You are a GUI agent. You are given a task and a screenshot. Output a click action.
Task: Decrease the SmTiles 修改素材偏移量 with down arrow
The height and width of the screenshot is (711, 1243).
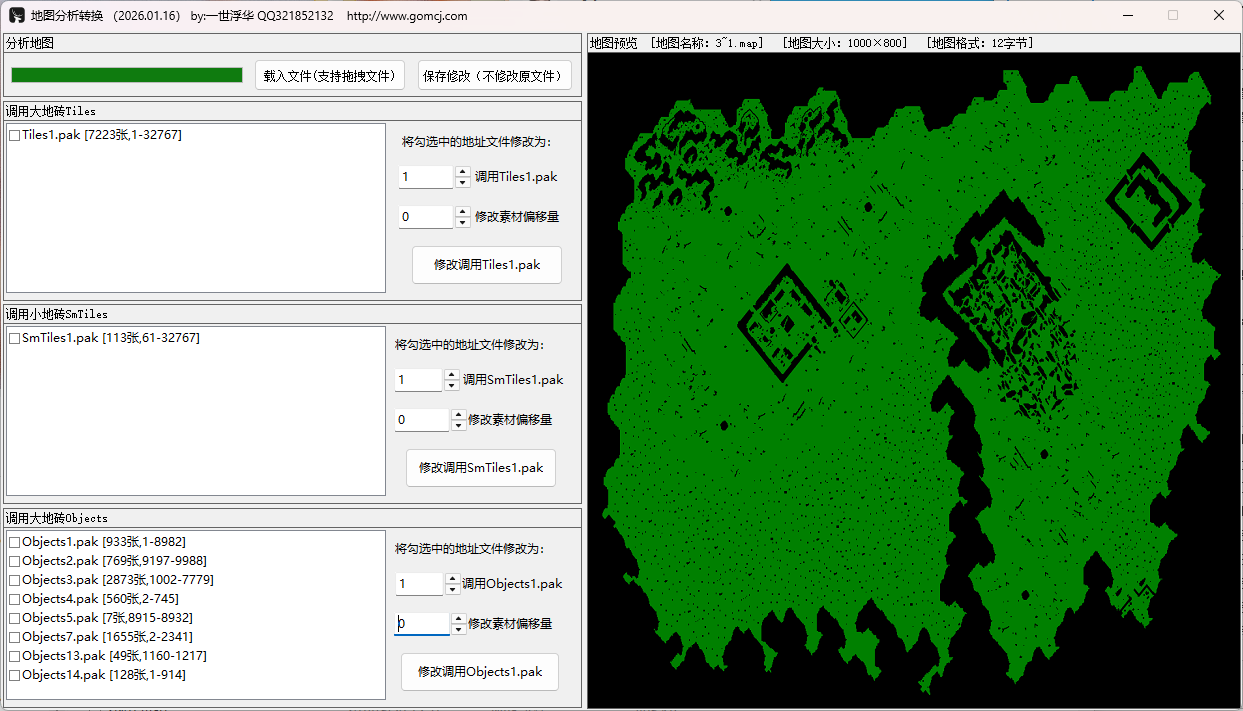[458, 425]
